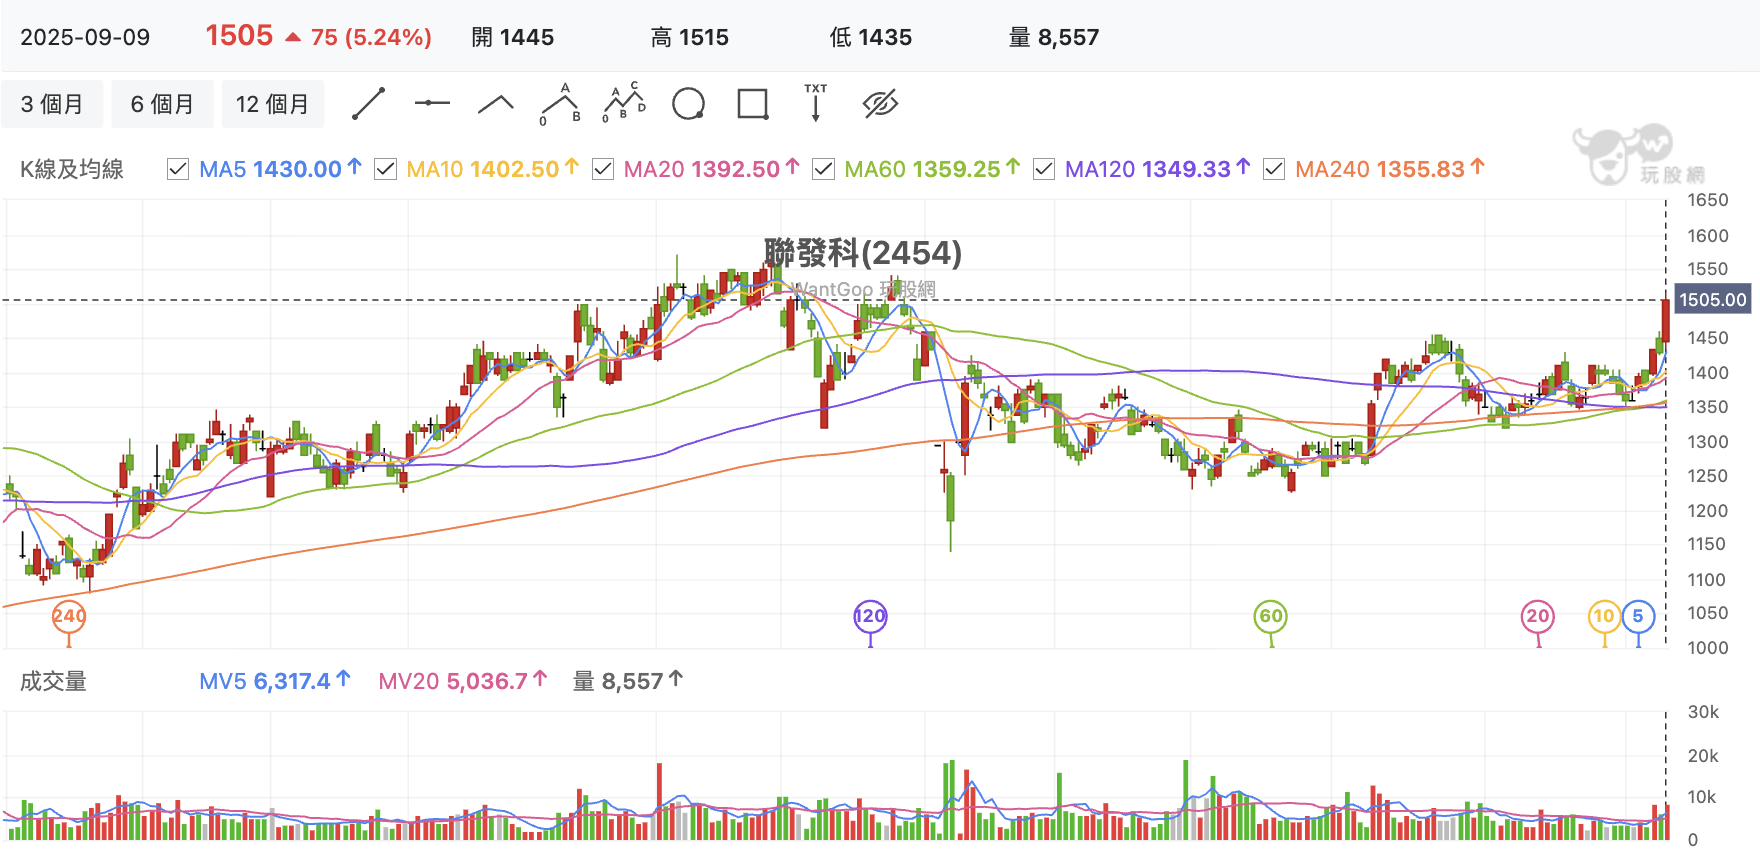Viewport: 1760px width, 856px height.
Task: Choose the angle polyline drawing tool
Action: 496,104
